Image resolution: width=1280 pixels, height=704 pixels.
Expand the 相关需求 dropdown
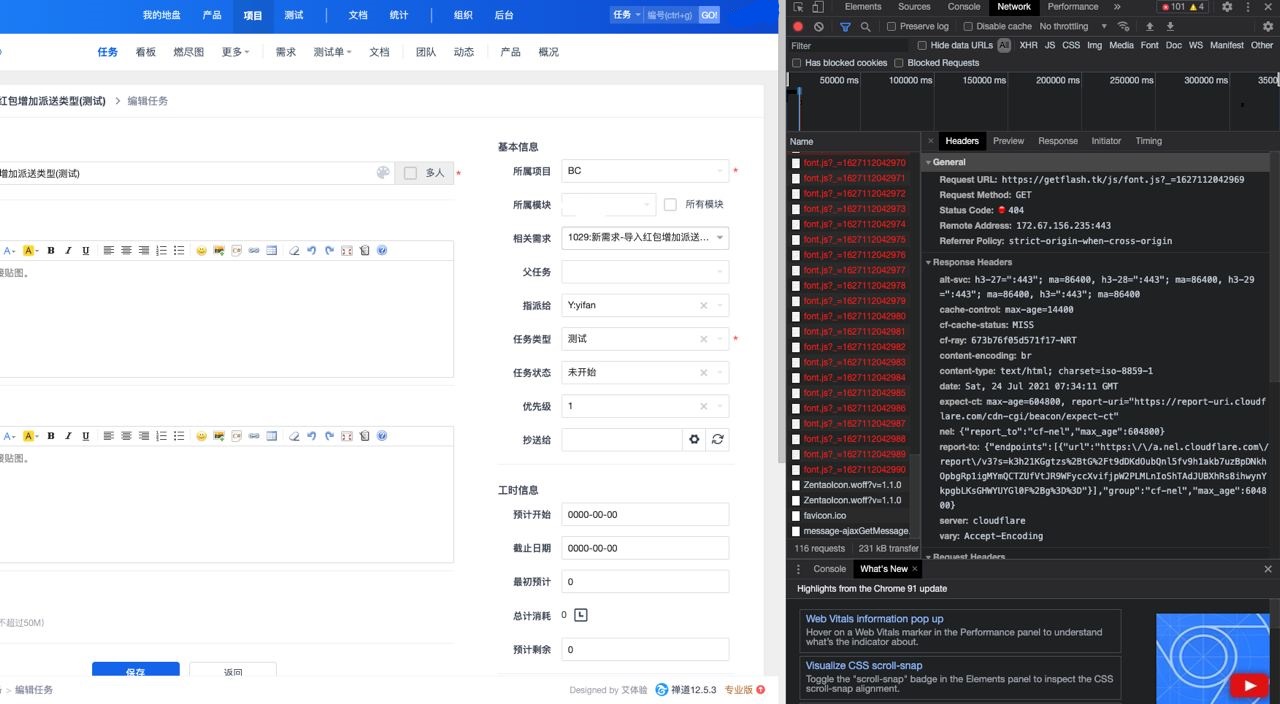pyautogui.click(x=645, y=238)
